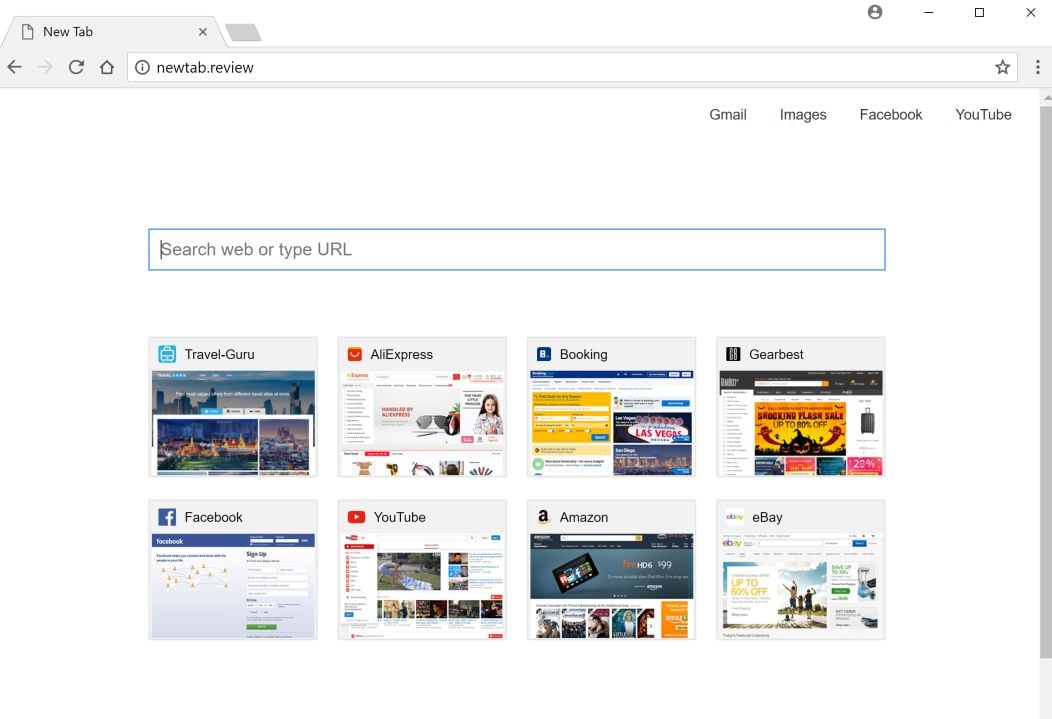Click the back navigation arrow

click(x=14, y=67)
